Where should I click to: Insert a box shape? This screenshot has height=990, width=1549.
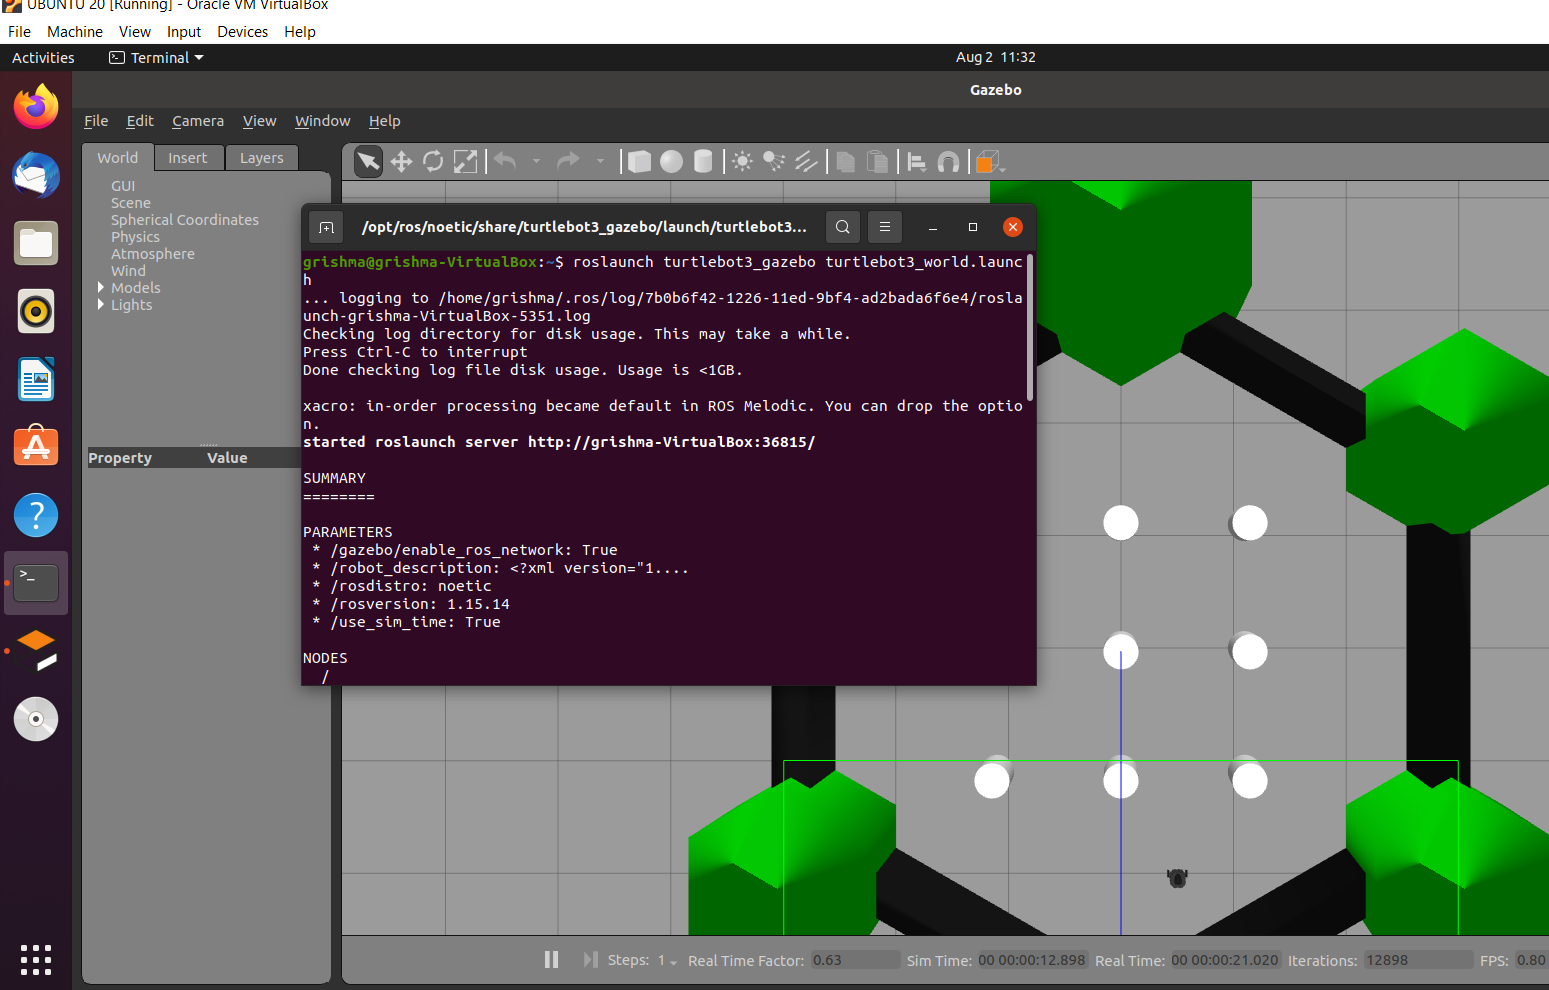coord(640,161)
